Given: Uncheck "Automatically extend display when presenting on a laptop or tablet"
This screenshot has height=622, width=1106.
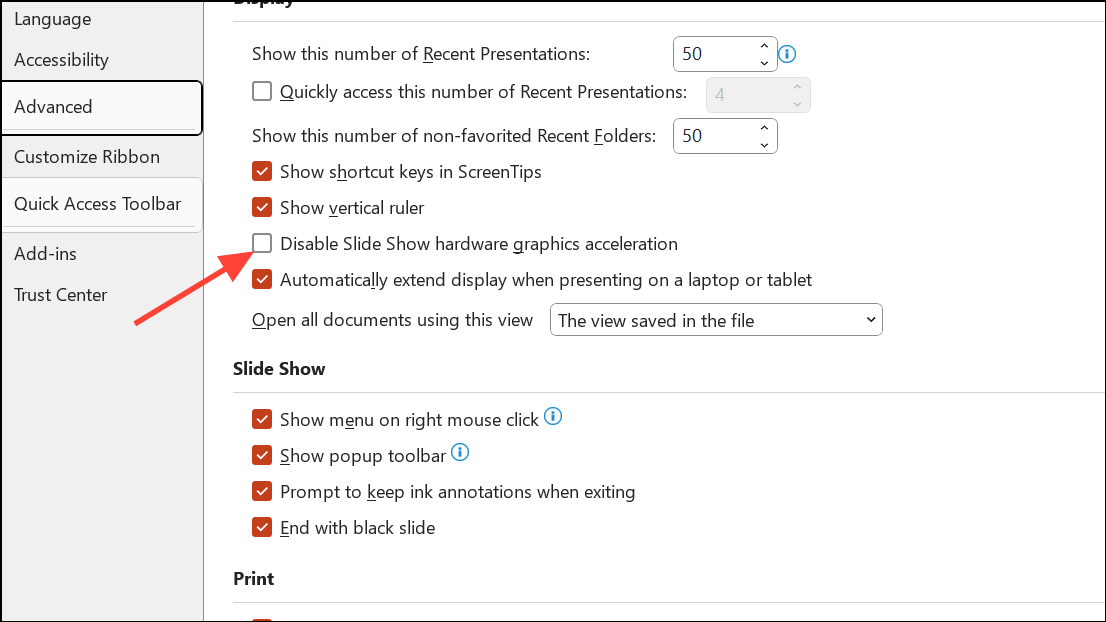Looking at the screenshot, I should [261, 279].
